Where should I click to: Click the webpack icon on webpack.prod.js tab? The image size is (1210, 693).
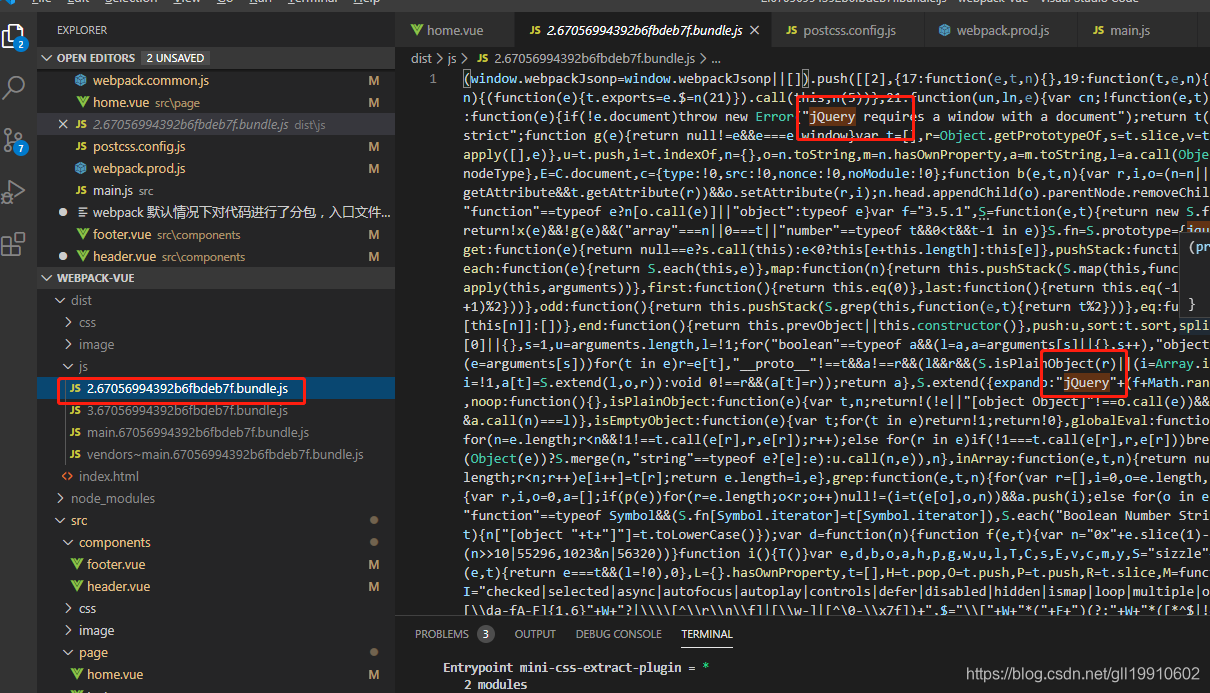(x=943, y=30)
